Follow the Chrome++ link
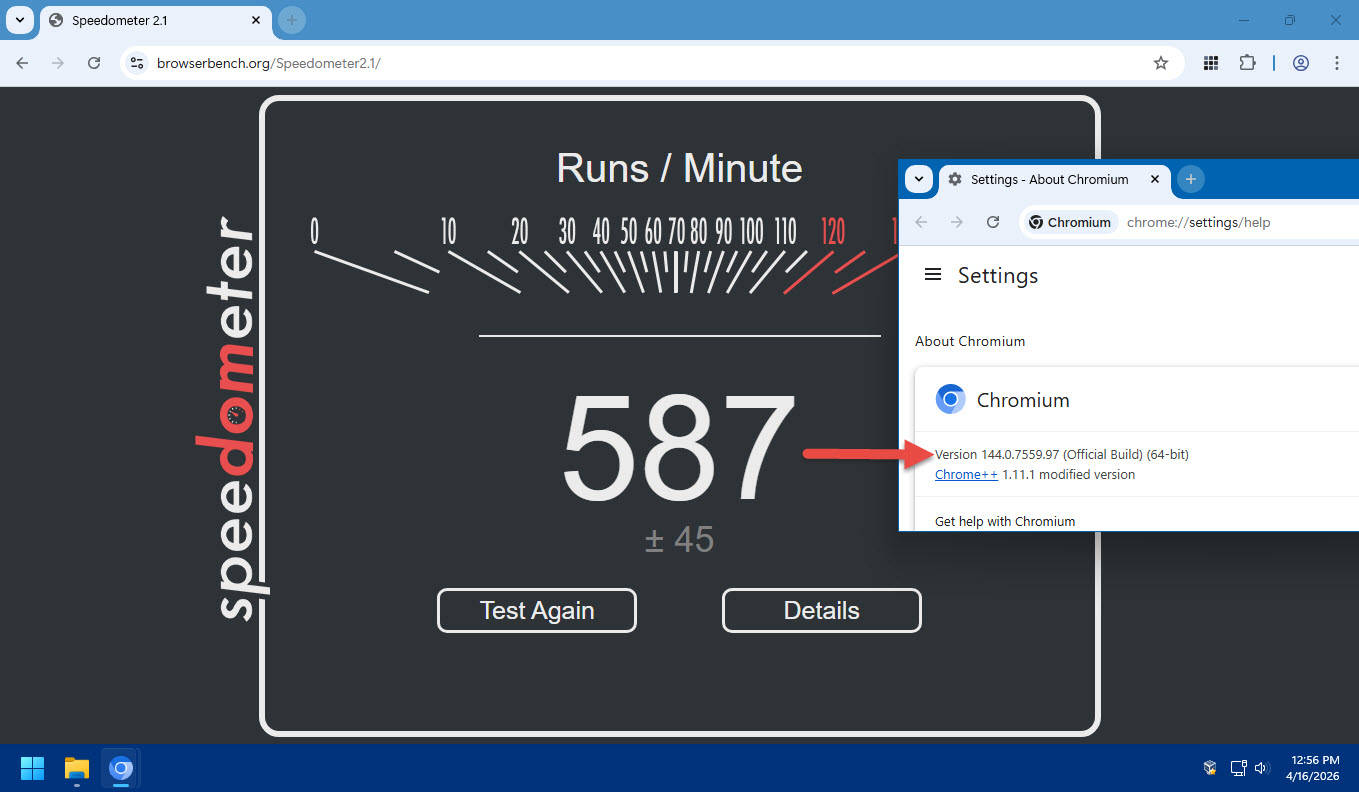 coord(965,475)
